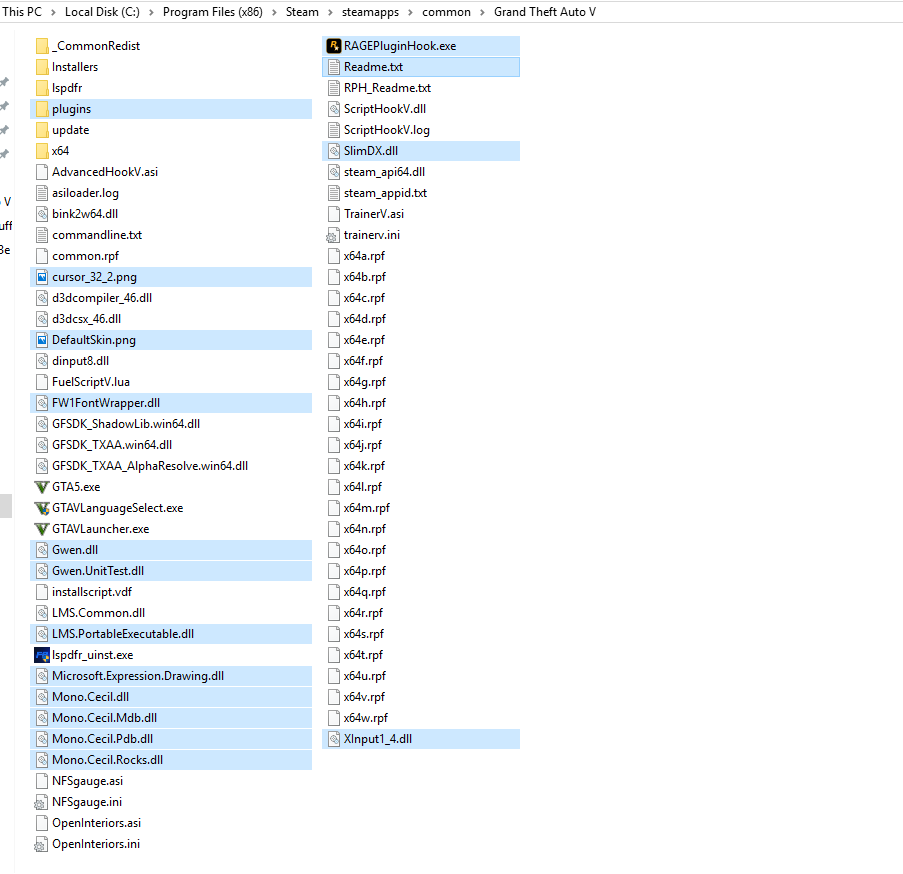The height and width of the screenshot is (874, 903).
Task: Click the asiloader.log document icon
Action: point(41,193)
